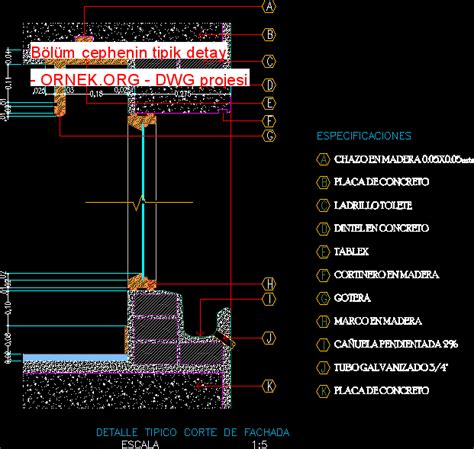Viewport: 474px width, 449px height.
Task: Click the break-line symbol across the window glass
Action: coord(139,202)
